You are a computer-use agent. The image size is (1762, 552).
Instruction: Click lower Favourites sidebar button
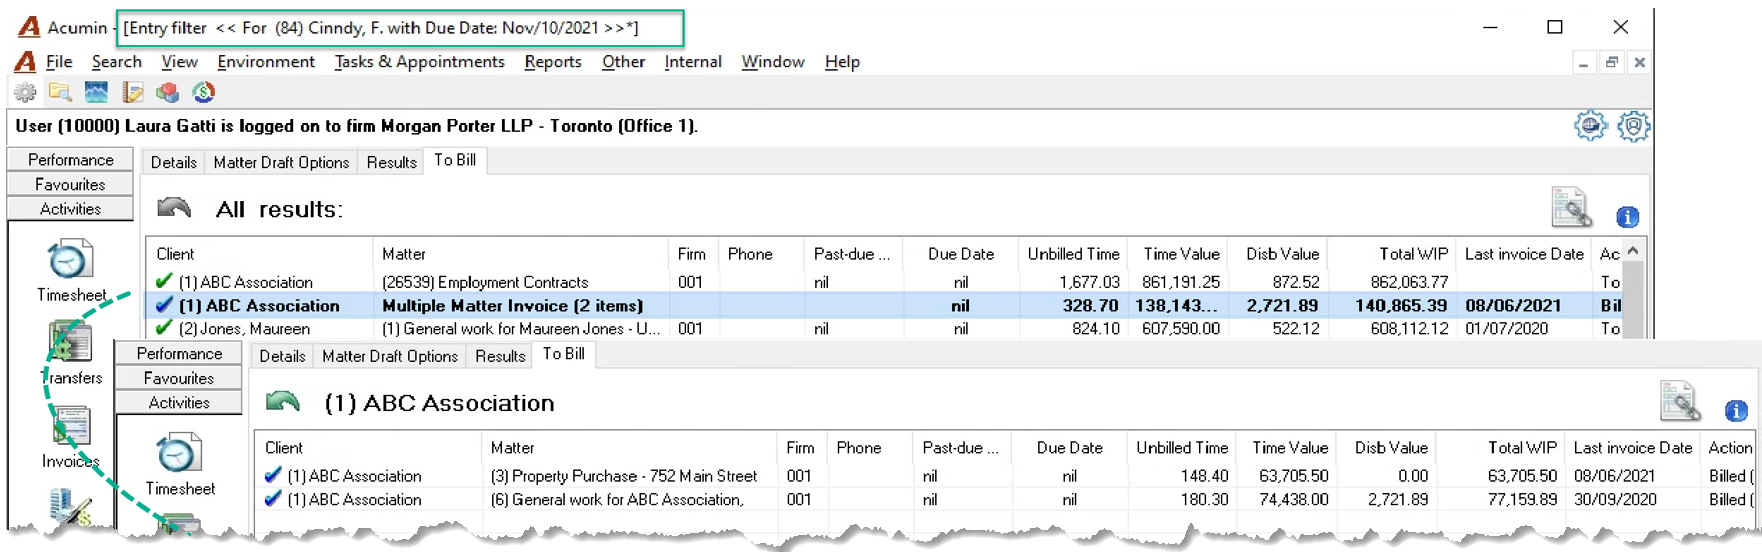[180, 378]
